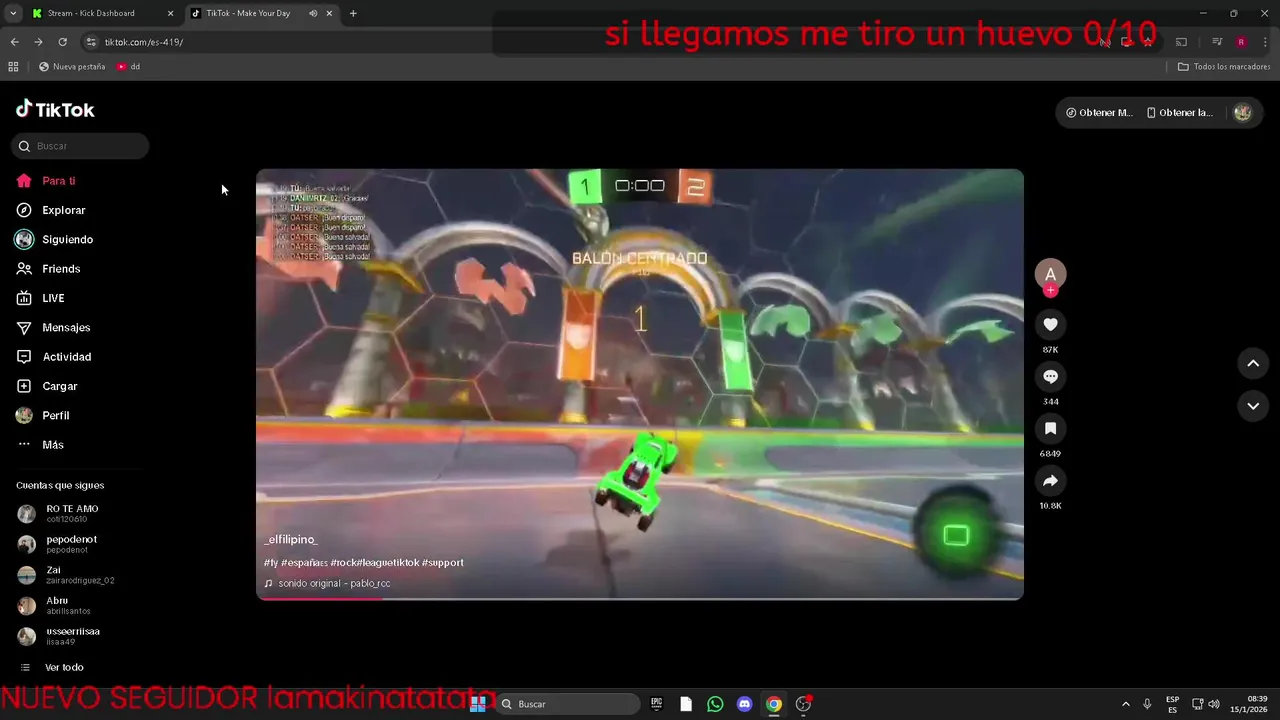Open the usseerriisaa followed account
The width and height of the screenshot is (1280, 720).
click(x=59, y=636)
